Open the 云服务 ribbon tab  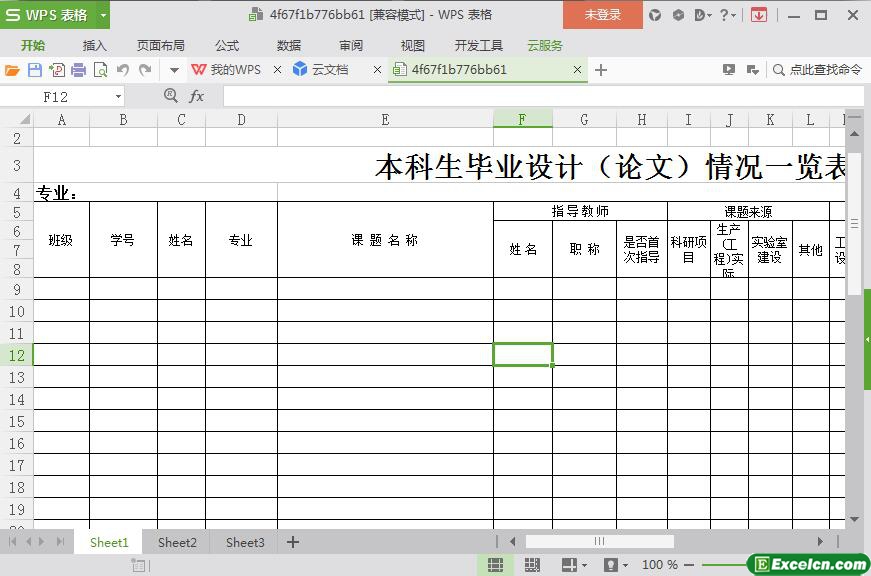pyautogui.click(x=545, y=46)
